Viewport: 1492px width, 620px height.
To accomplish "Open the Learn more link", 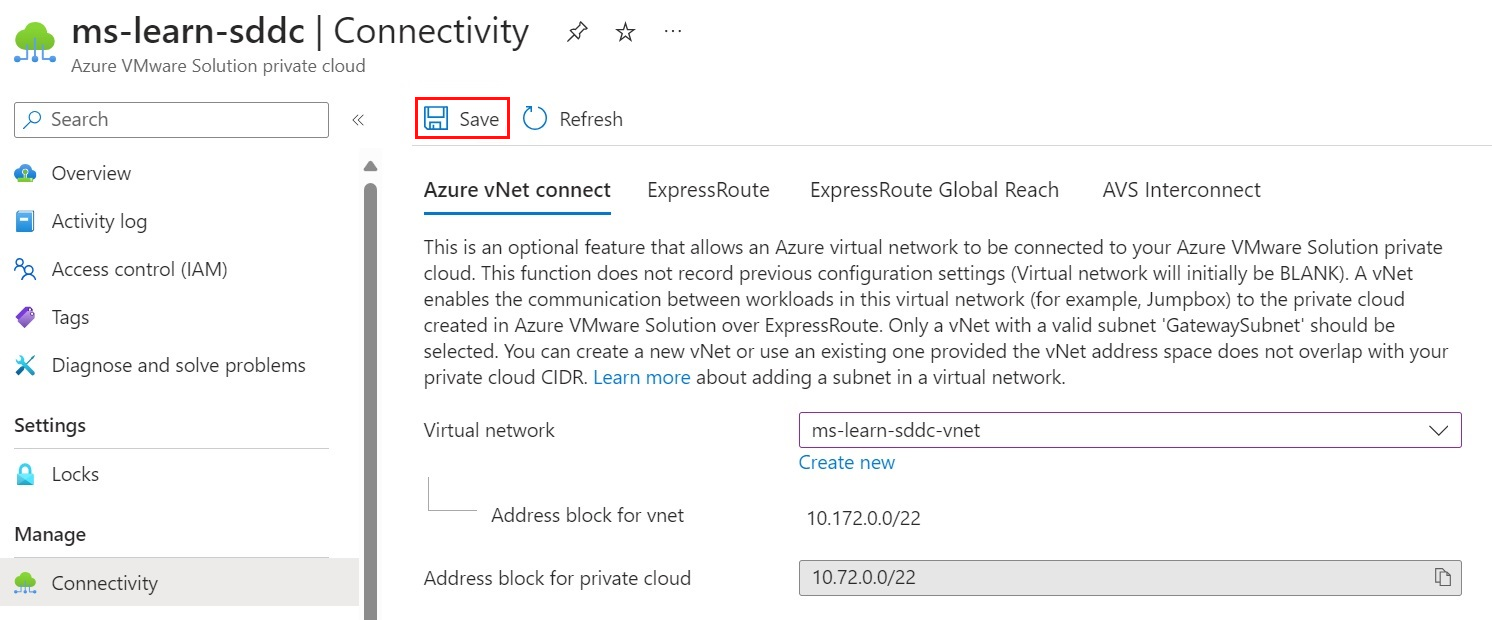I will coord(641,377).
